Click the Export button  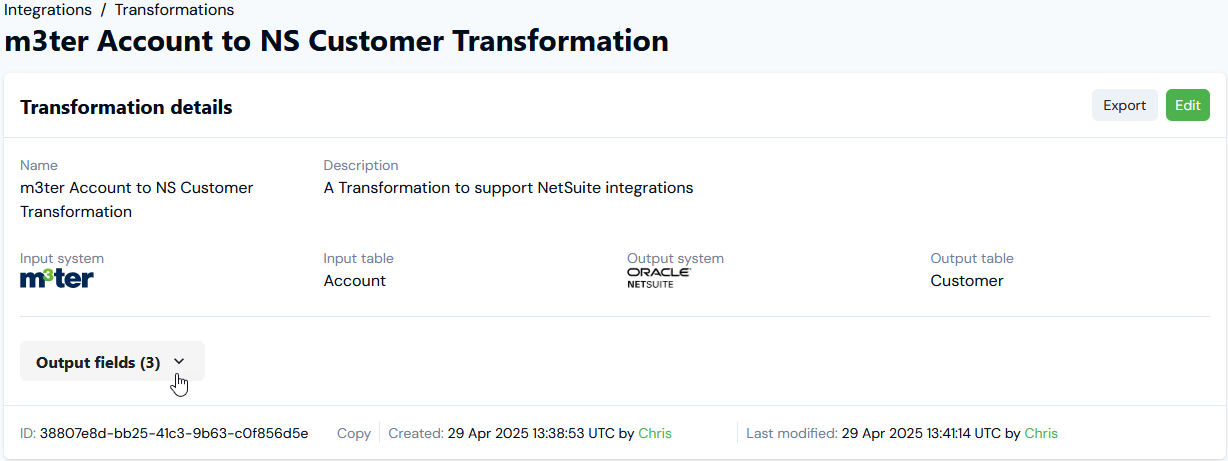(1124, 105)
